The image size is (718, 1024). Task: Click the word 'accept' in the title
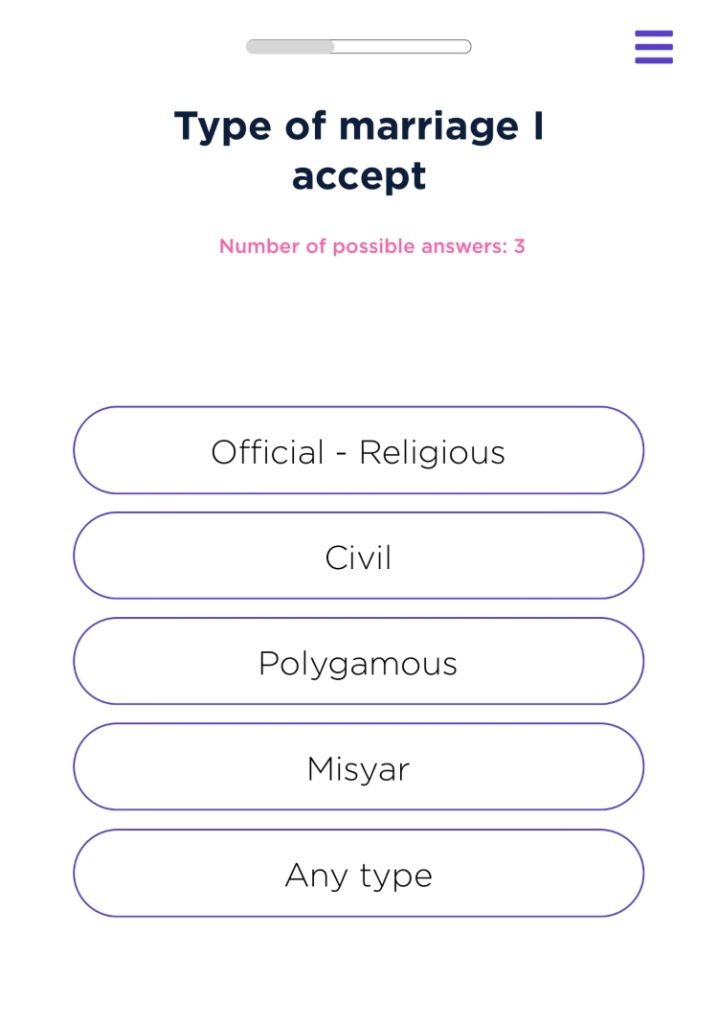pos(358,177)
